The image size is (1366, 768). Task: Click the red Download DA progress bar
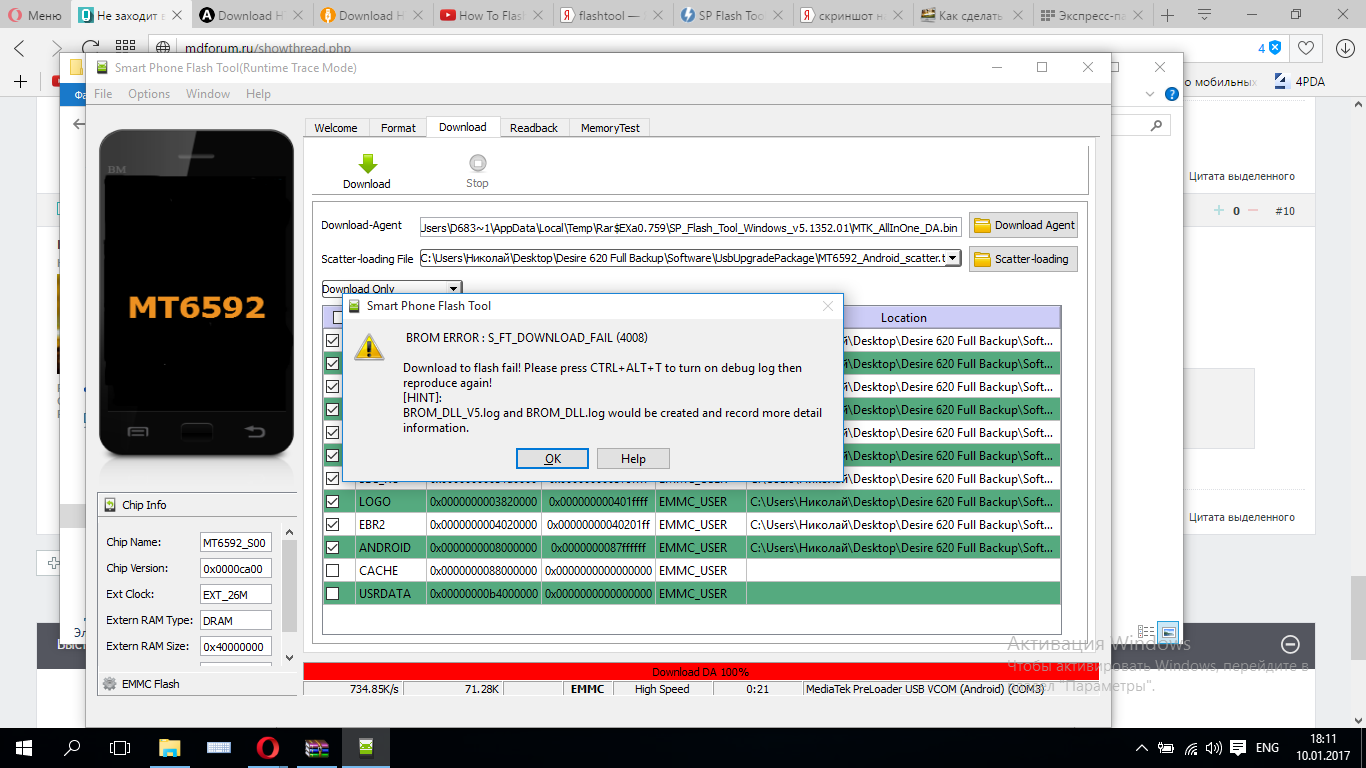[700, 671]
